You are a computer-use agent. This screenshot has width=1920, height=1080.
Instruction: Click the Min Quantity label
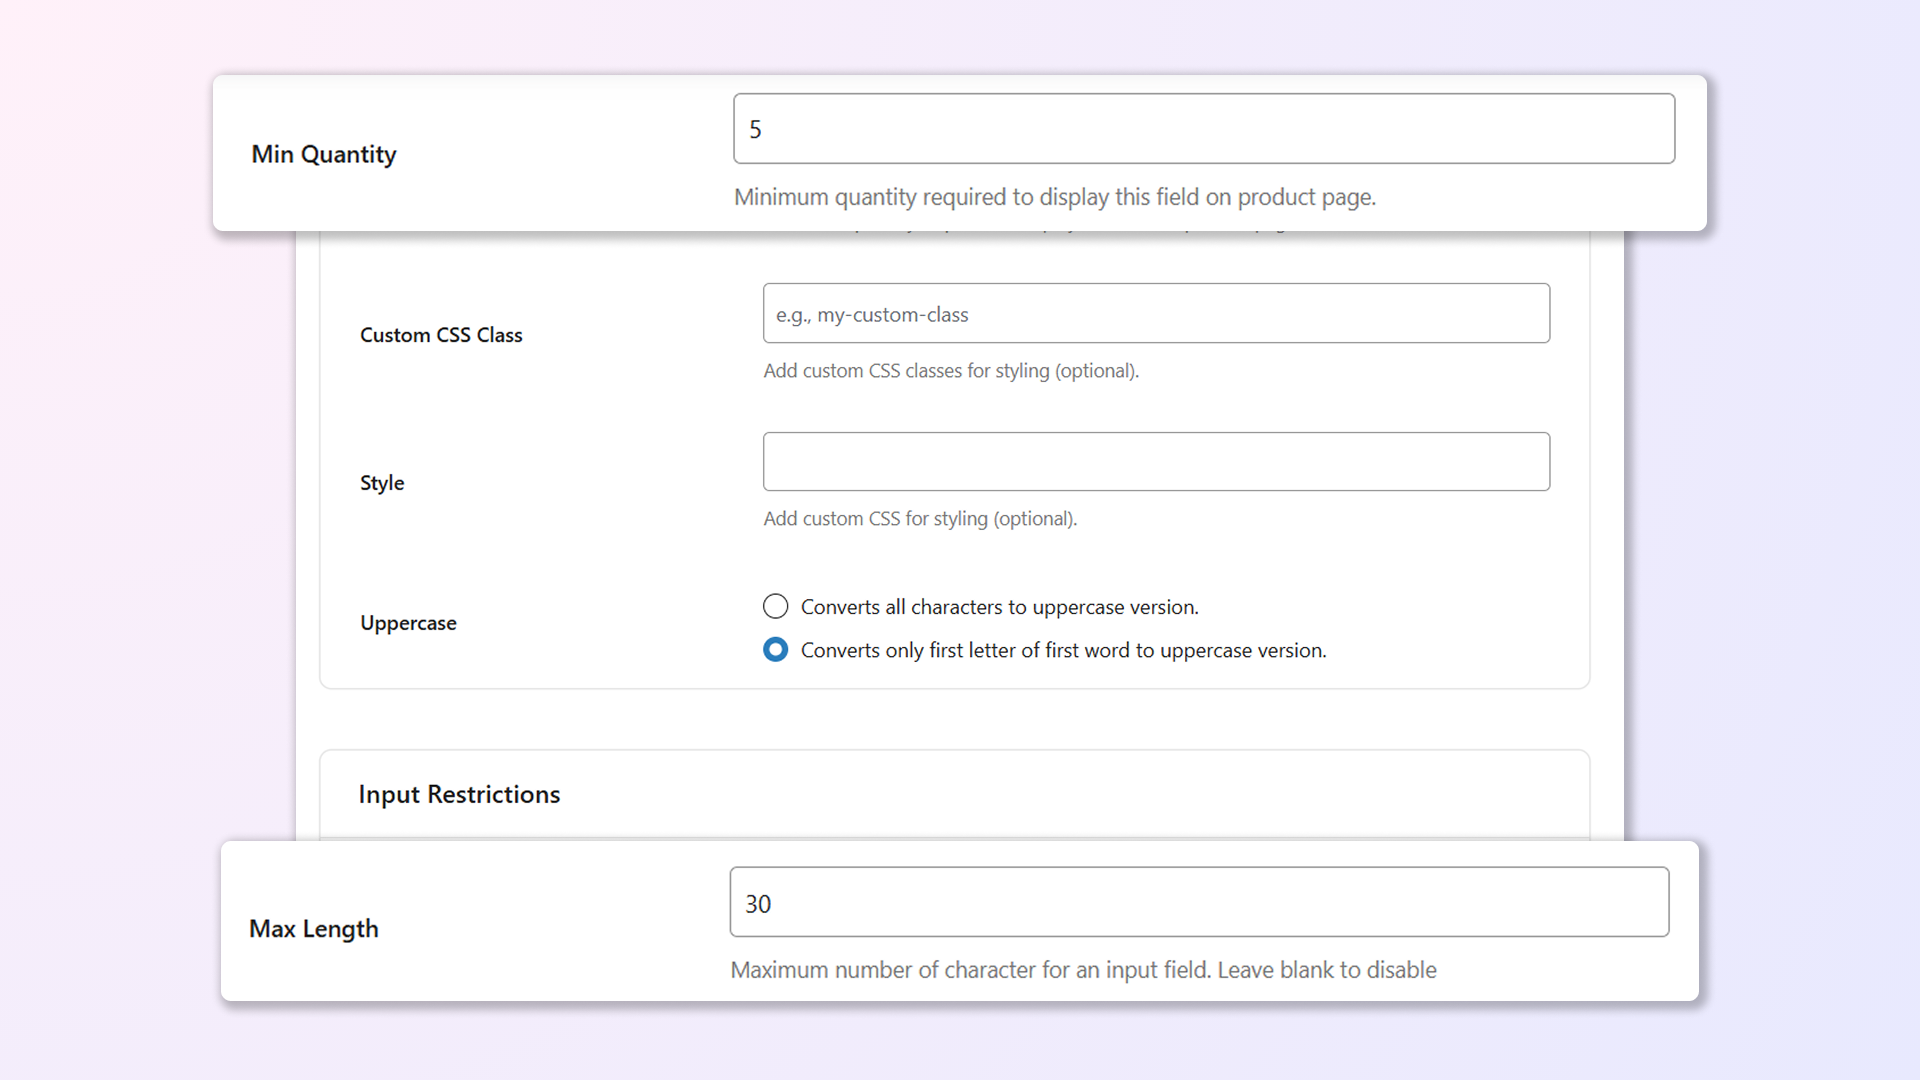coord(323,154)
